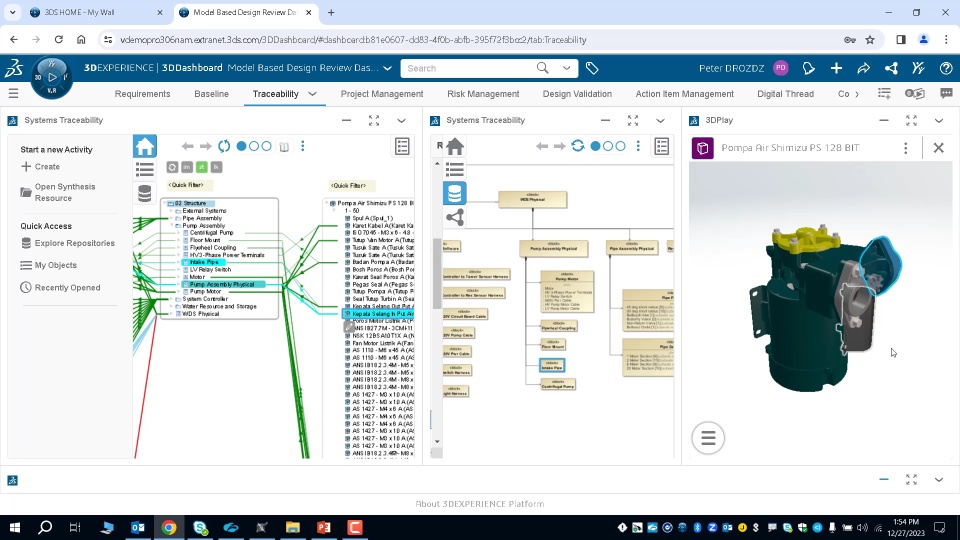Switch to the Baseline tab

tap(211, 94)
